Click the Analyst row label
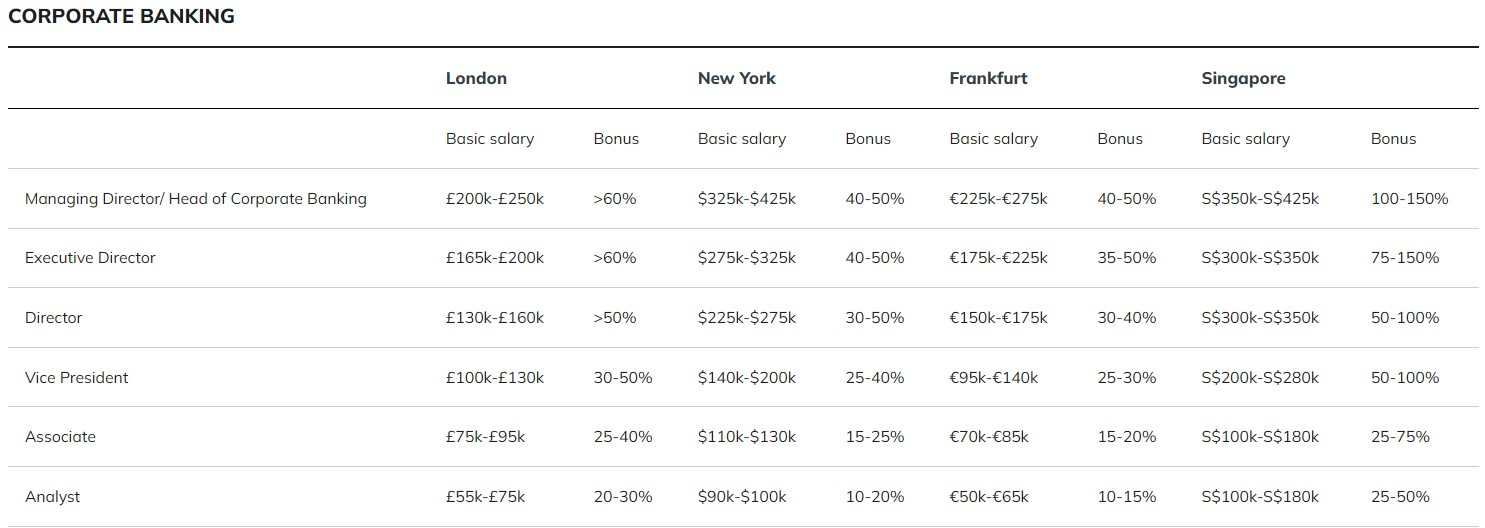The image size is (1485, 528). [52, 497]
